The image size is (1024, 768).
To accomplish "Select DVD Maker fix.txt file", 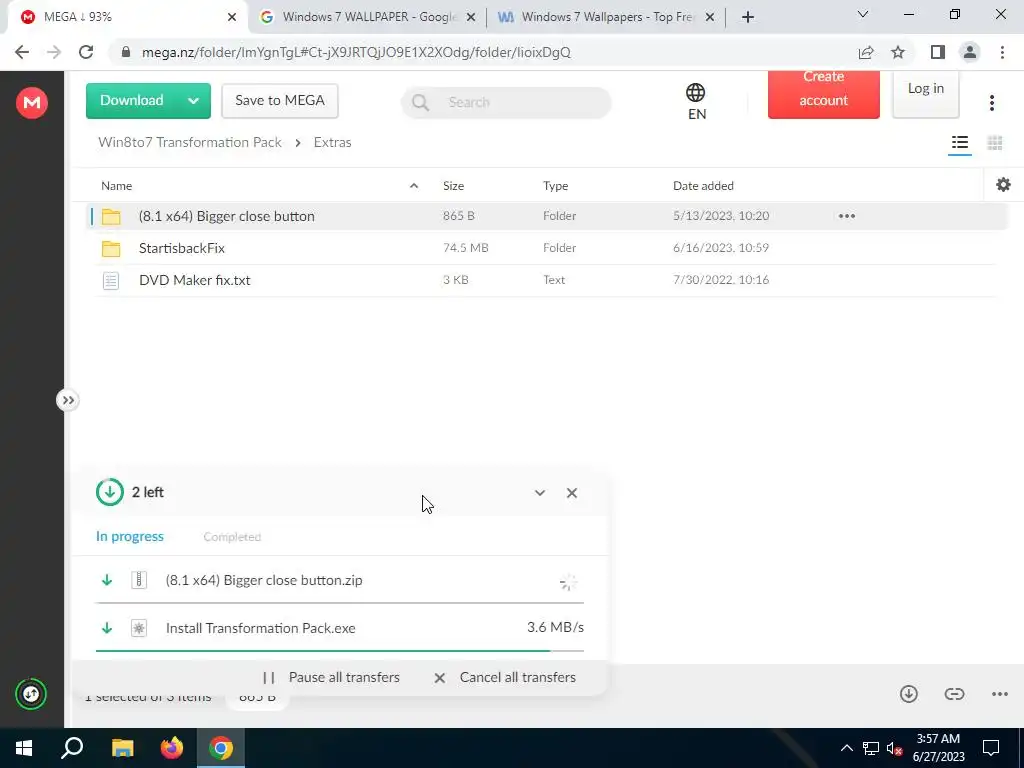I will click(546, 280).
